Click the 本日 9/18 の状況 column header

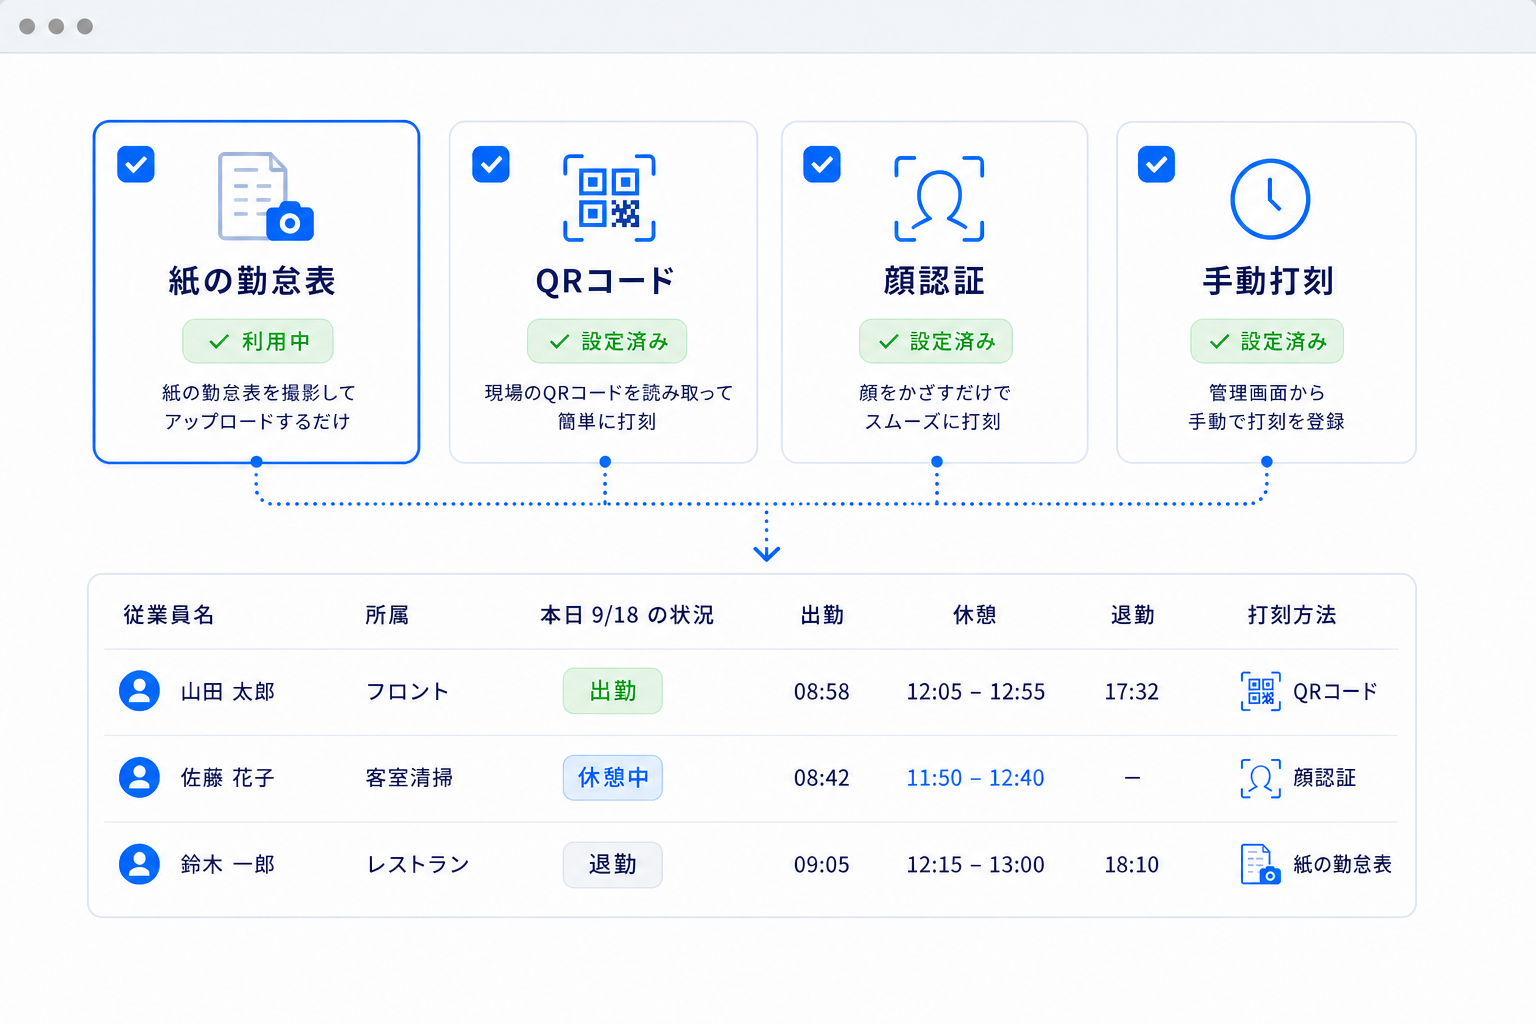coord(627,615)
